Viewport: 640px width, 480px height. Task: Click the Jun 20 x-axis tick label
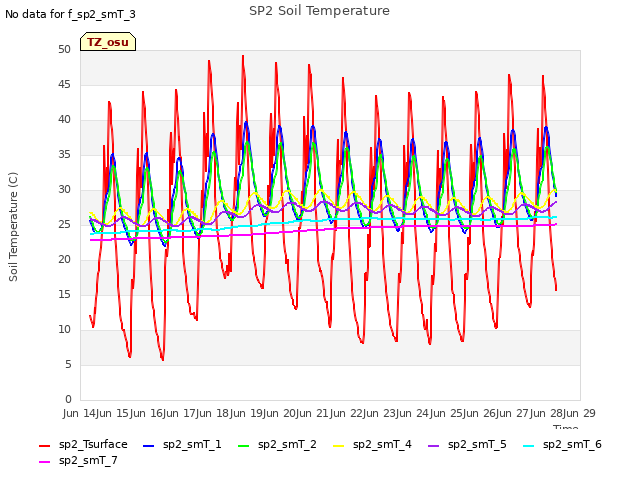280,413
